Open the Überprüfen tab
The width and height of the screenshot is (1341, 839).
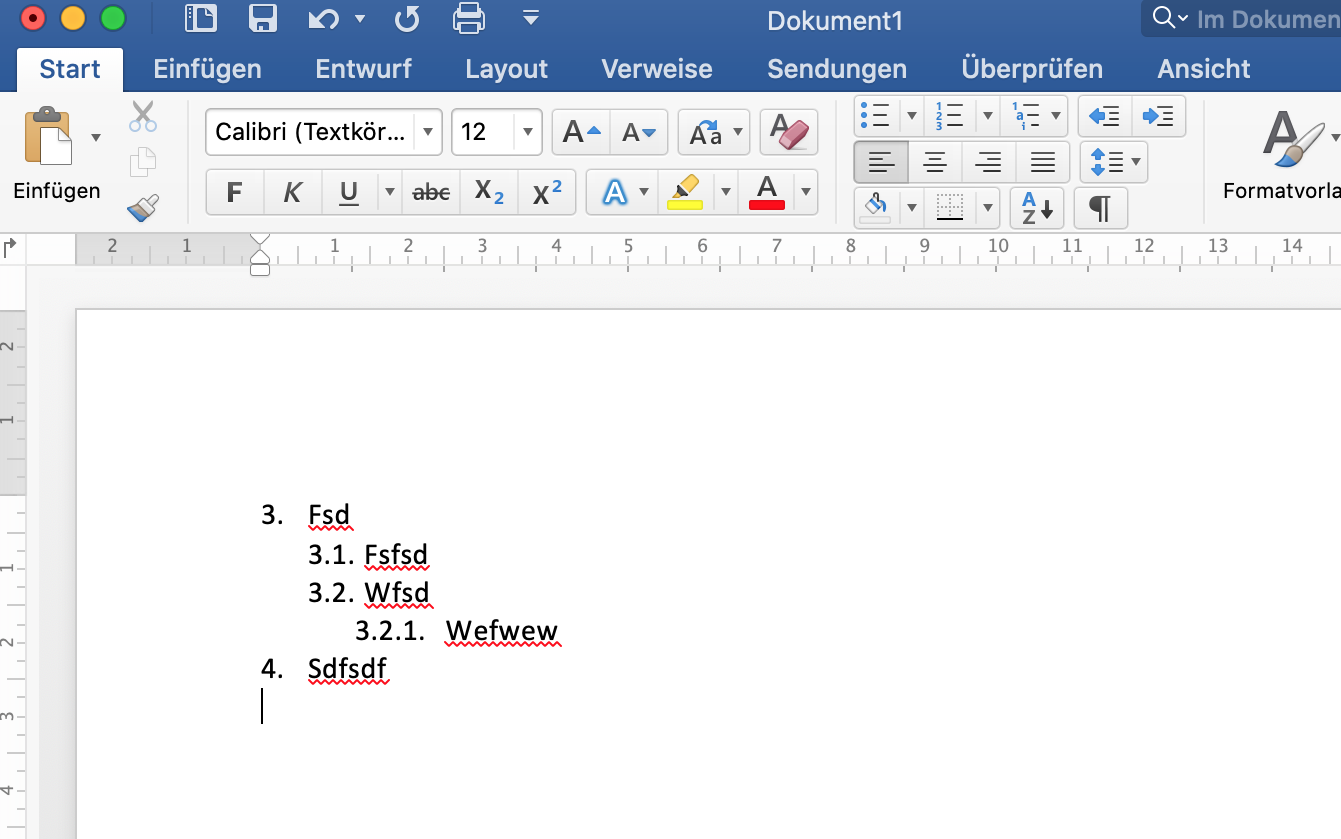point(1032,69)
